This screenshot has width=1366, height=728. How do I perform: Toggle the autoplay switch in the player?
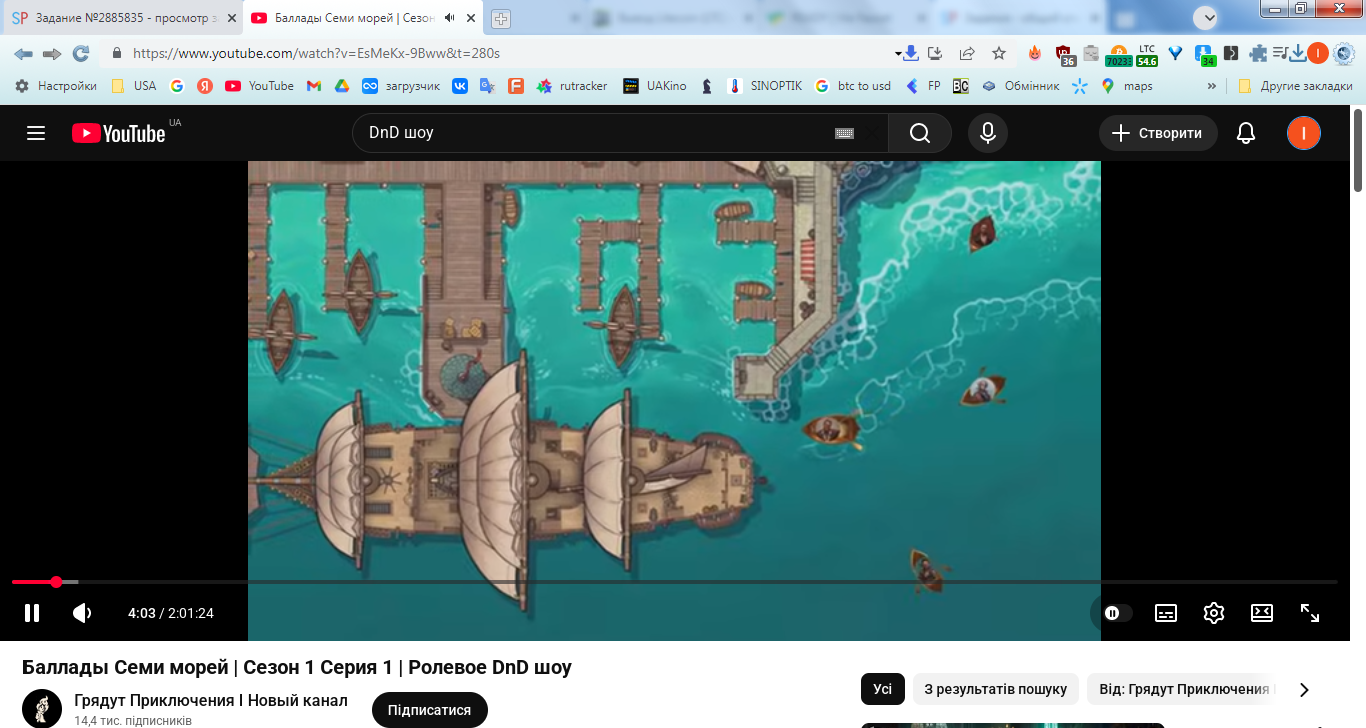pyautogui.click(x=1117, y=613)
